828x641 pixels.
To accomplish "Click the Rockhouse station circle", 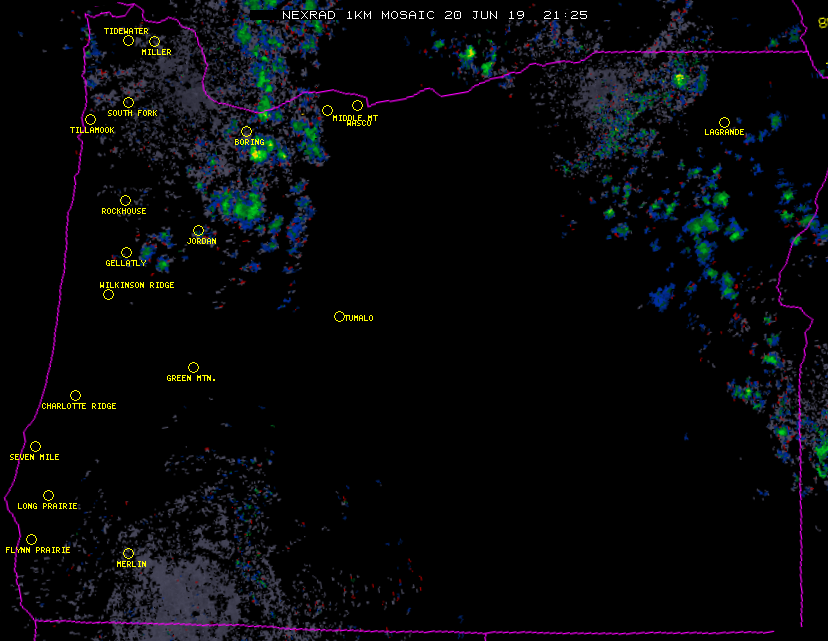I will [125, 200].
